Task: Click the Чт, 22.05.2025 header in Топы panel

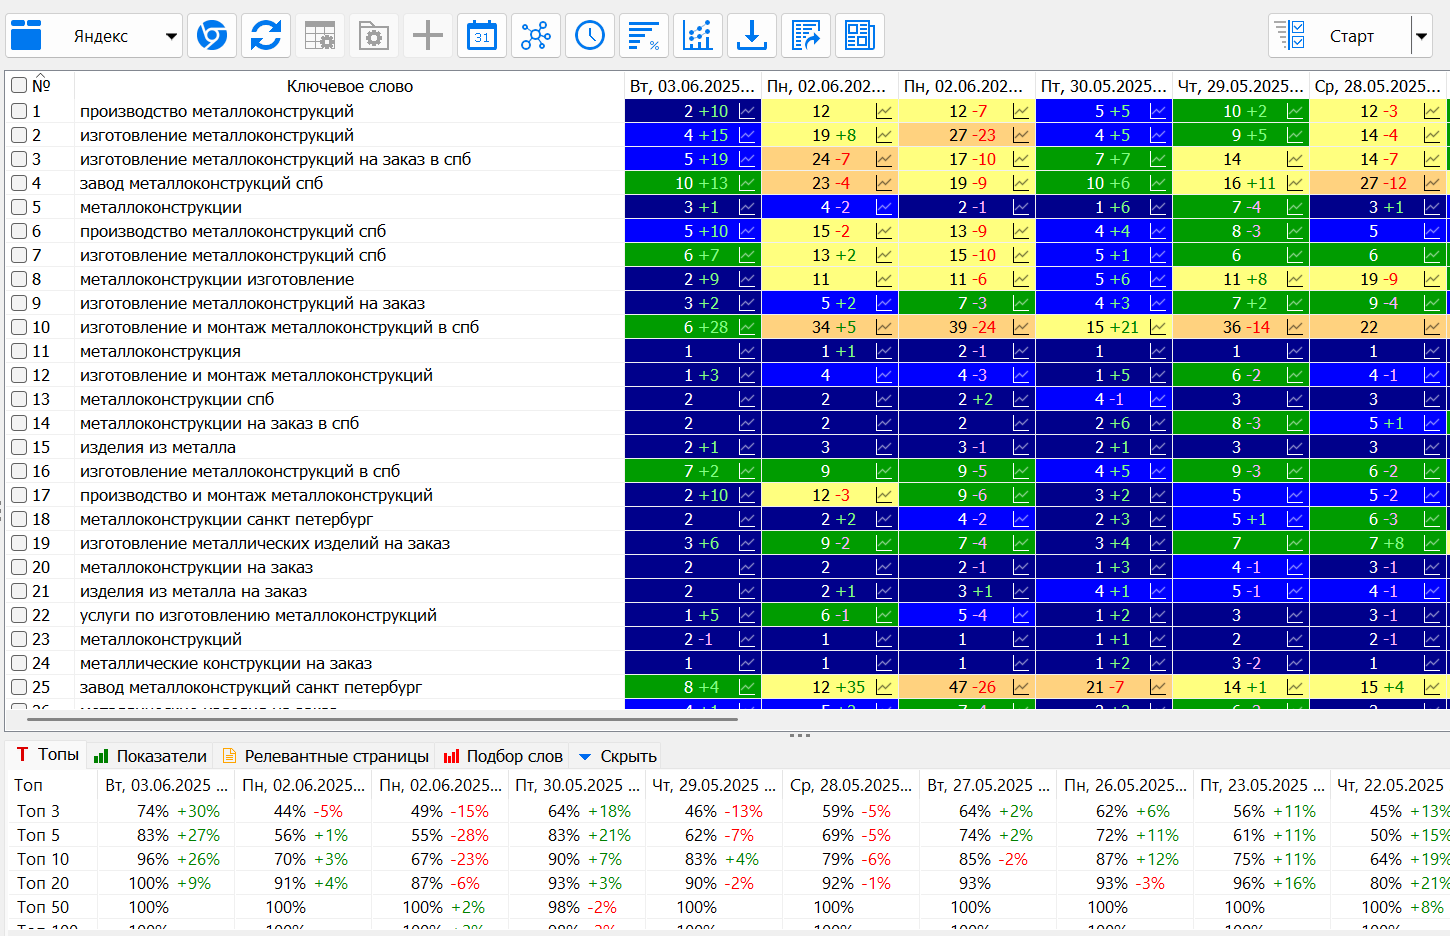Action: (x=1391, y=785)
